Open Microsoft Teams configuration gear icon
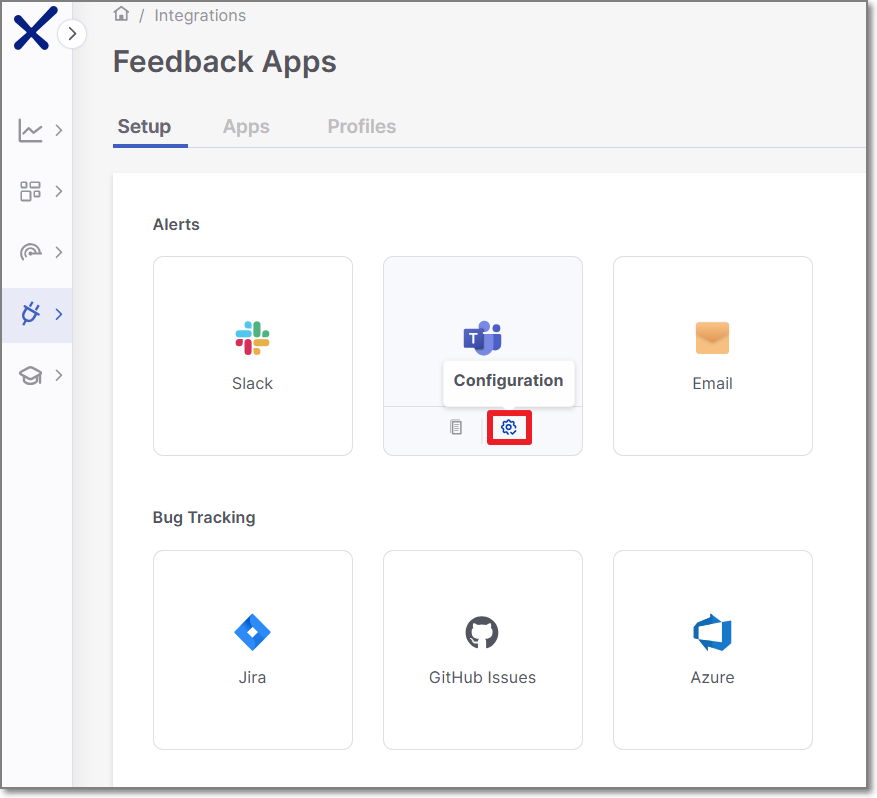This screenshot has width=877, height=798. click(x=509, y=428)
